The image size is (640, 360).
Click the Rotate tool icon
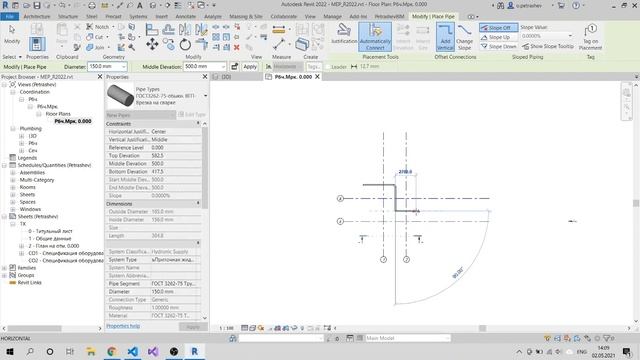pos(185,44)
